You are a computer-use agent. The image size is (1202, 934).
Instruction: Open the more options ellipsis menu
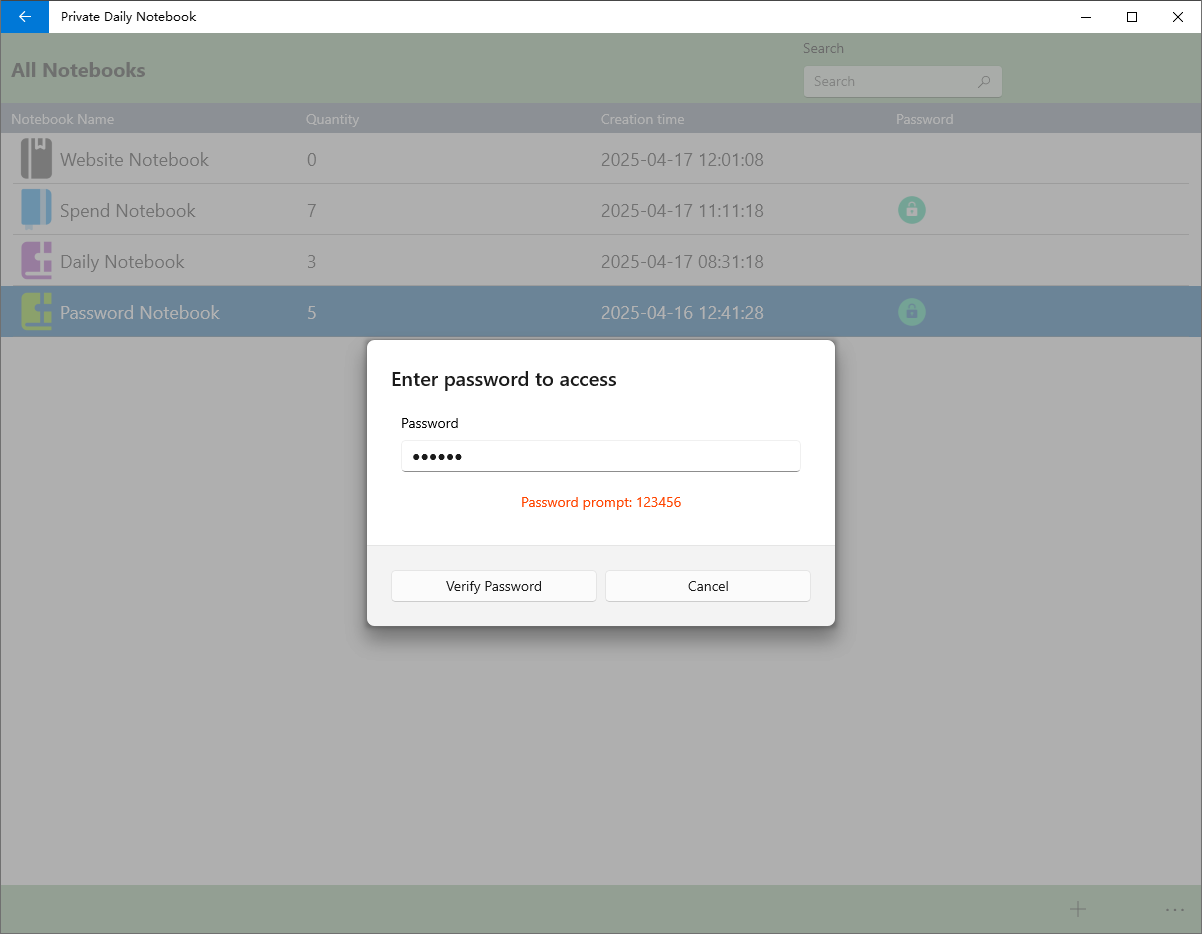point(1175,909)
